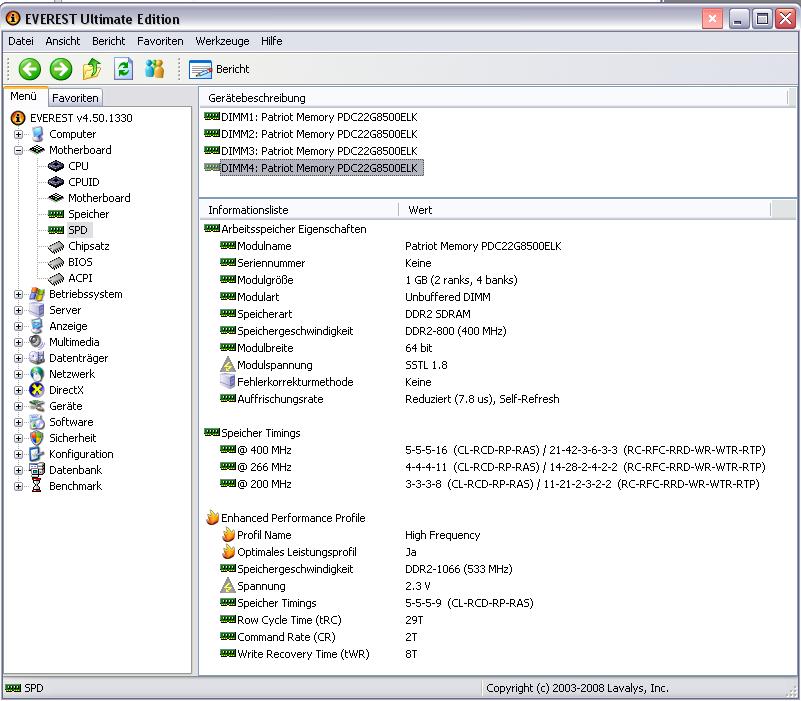Click the Konfiguration icon in tree
Image resolution: width=801 pixels, height=701 pixels.
pos(37,454)
